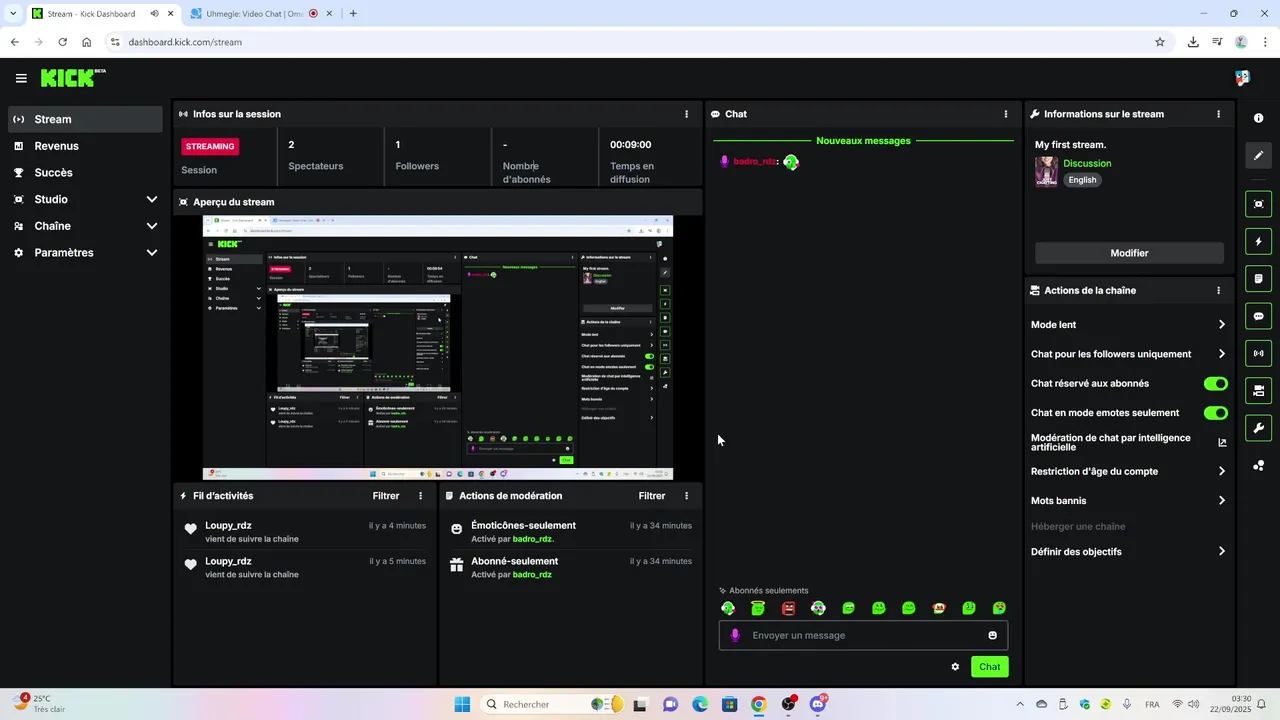This screenshot has height=720, width=1280.
Task: Reload the page in browser
Action: pyautogui.click(x=62, y=42)
